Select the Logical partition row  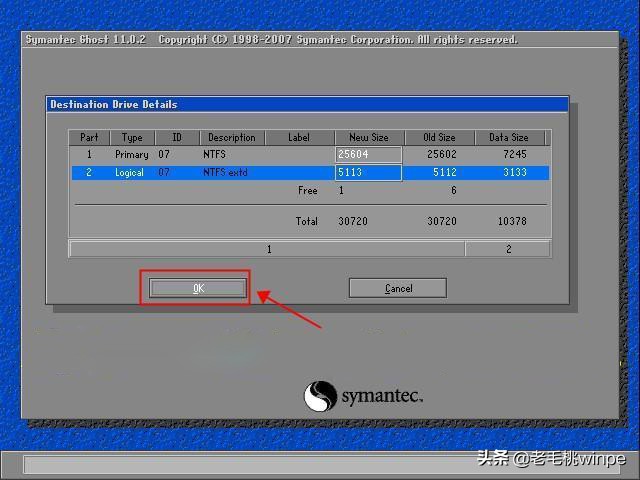pyautogui.click(x=310, y=173)
